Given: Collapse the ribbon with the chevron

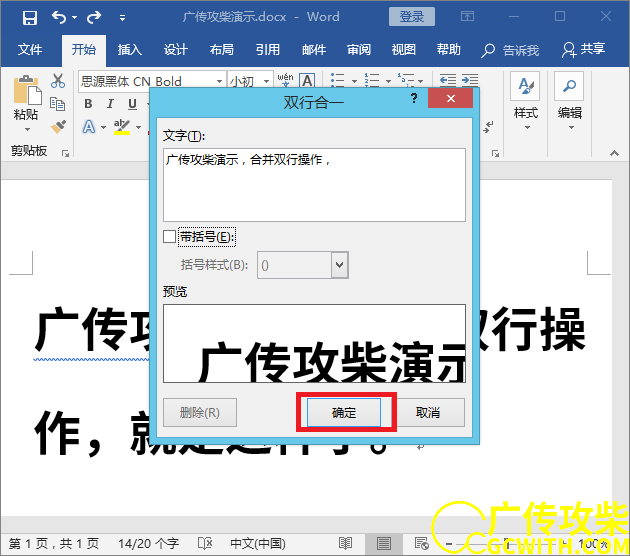Looking at the screenshot, I should (x=614, y=153).
